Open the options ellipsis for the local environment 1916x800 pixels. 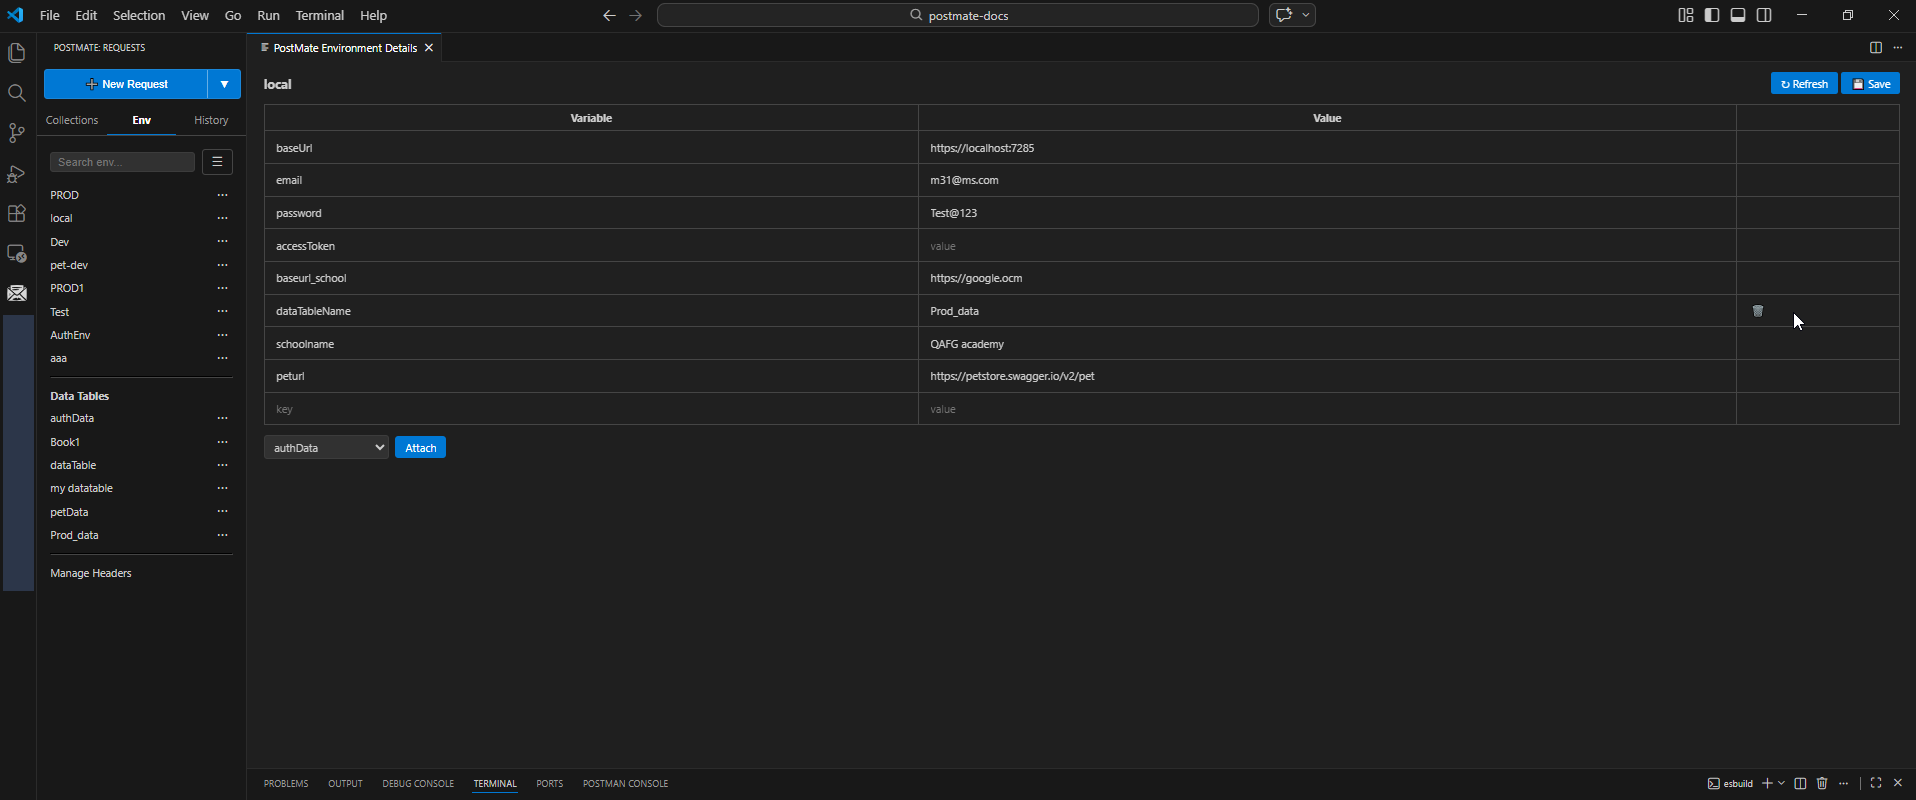[x=223, y=218]
